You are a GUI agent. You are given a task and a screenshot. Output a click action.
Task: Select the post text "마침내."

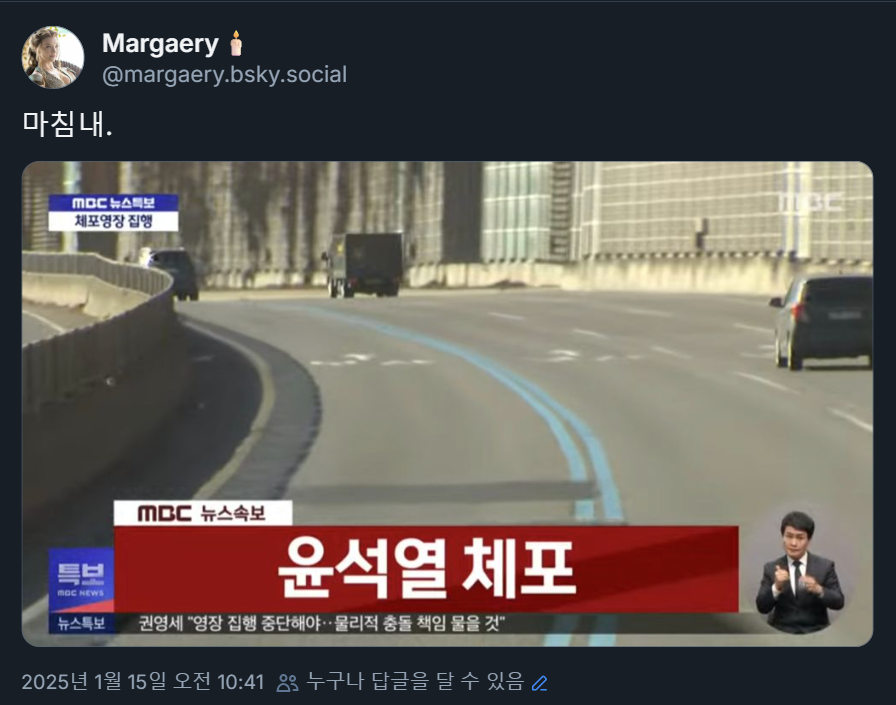click(67, 124)
